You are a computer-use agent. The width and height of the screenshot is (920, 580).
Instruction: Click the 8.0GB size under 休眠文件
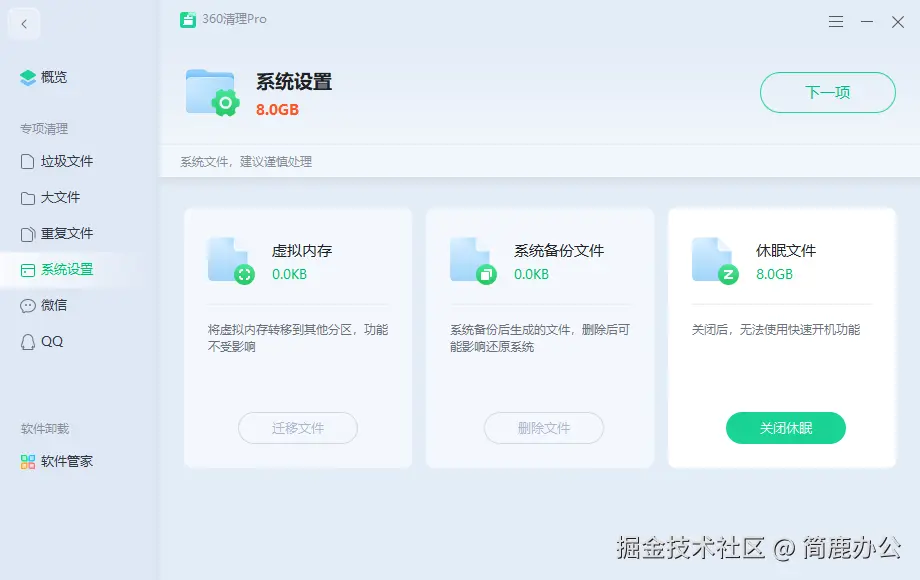point(774,274)
